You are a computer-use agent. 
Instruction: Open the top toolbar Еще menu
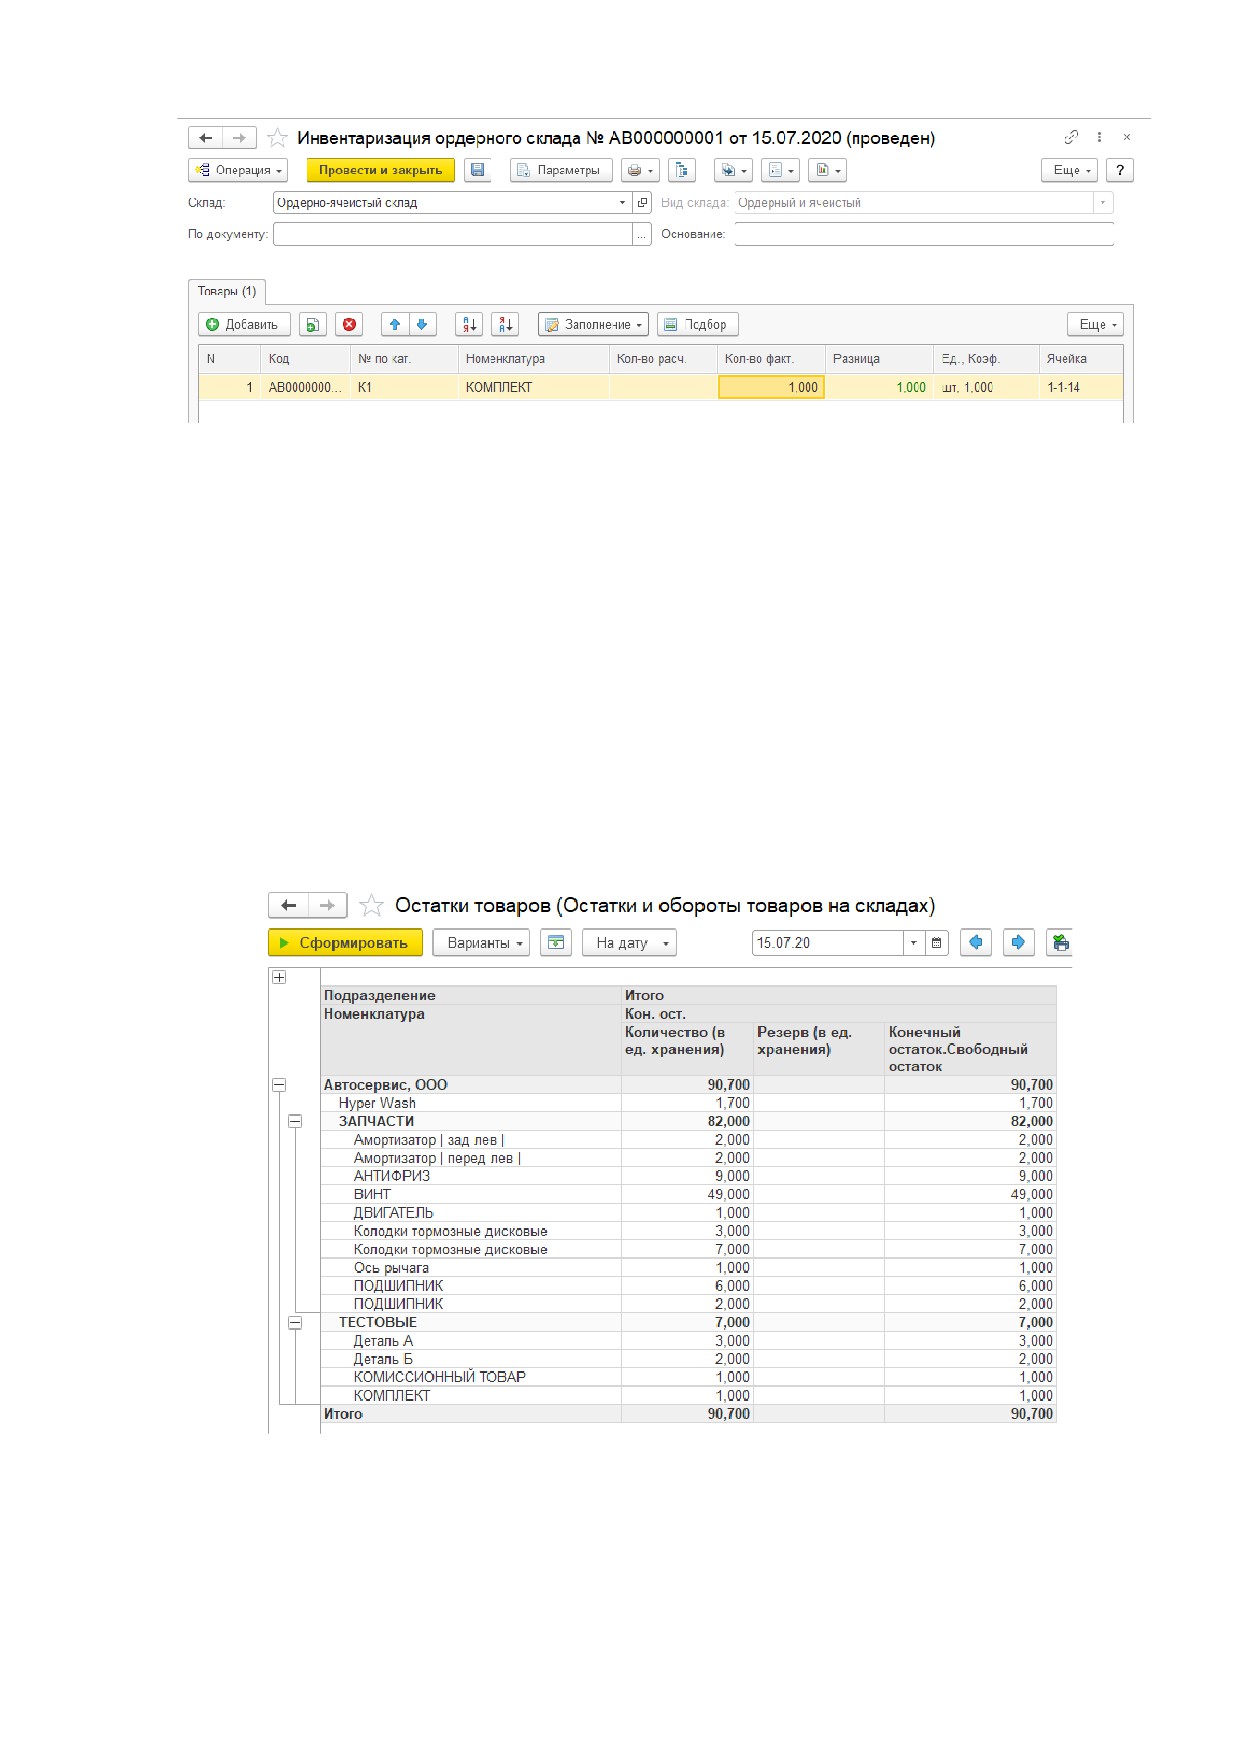coord(1070,170)
